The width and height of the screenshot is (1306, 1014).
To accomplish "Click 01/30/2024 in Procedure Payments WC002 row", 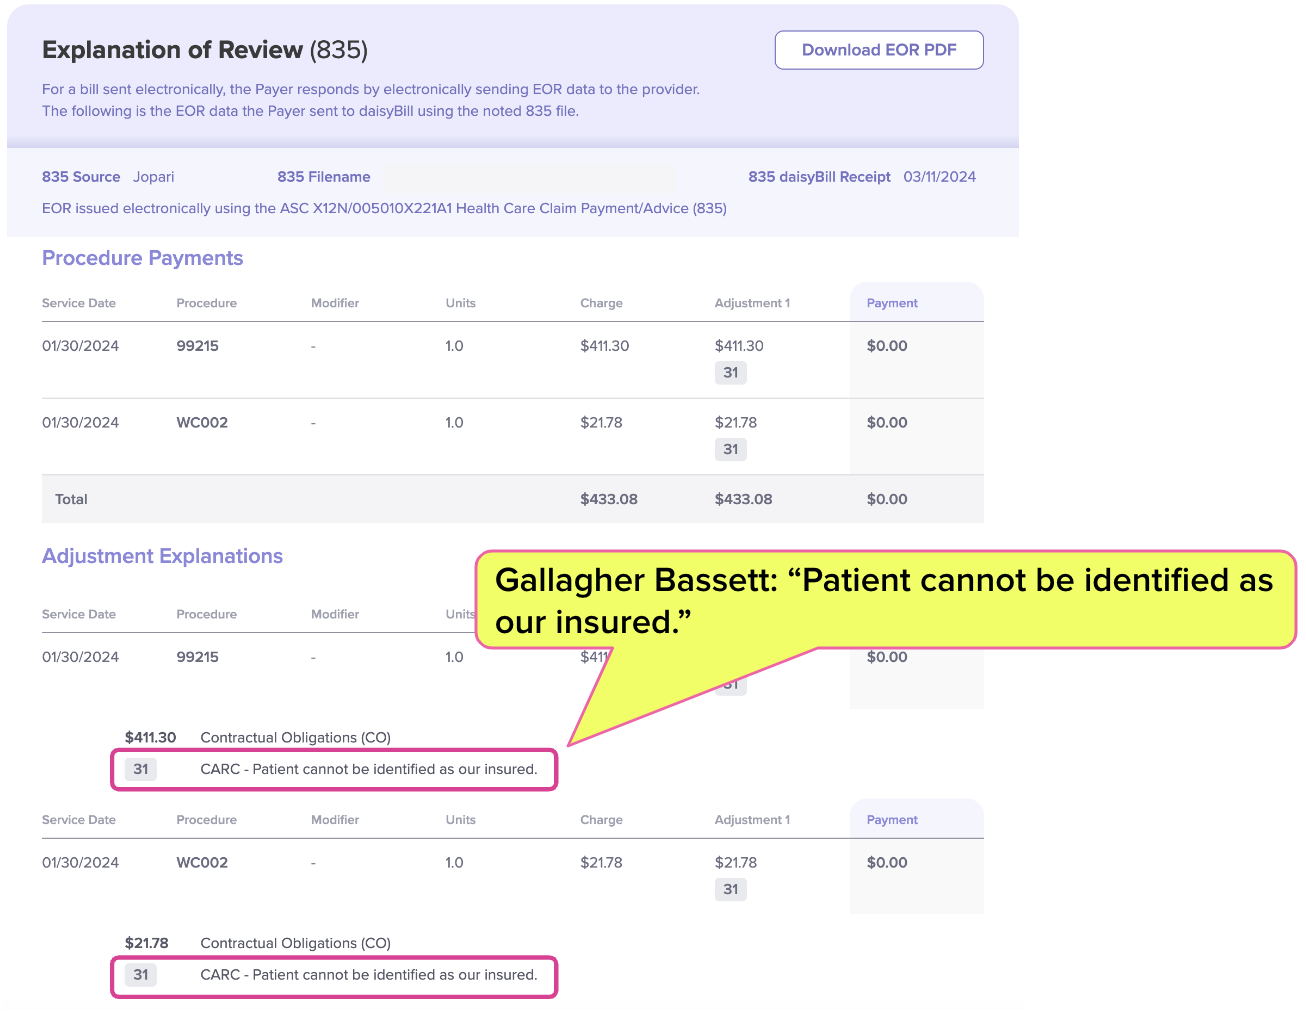I will coord(81,423).
